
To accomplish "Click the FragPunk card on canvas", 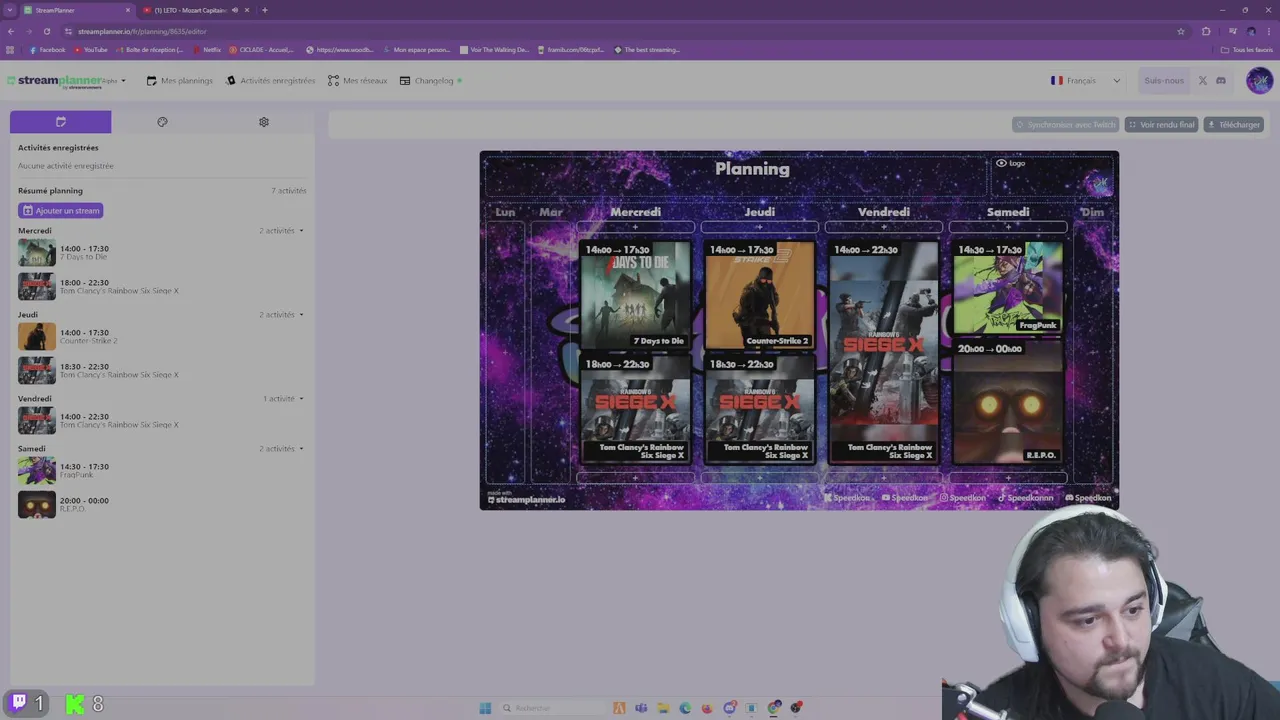I will click(x=1008, y=288).
